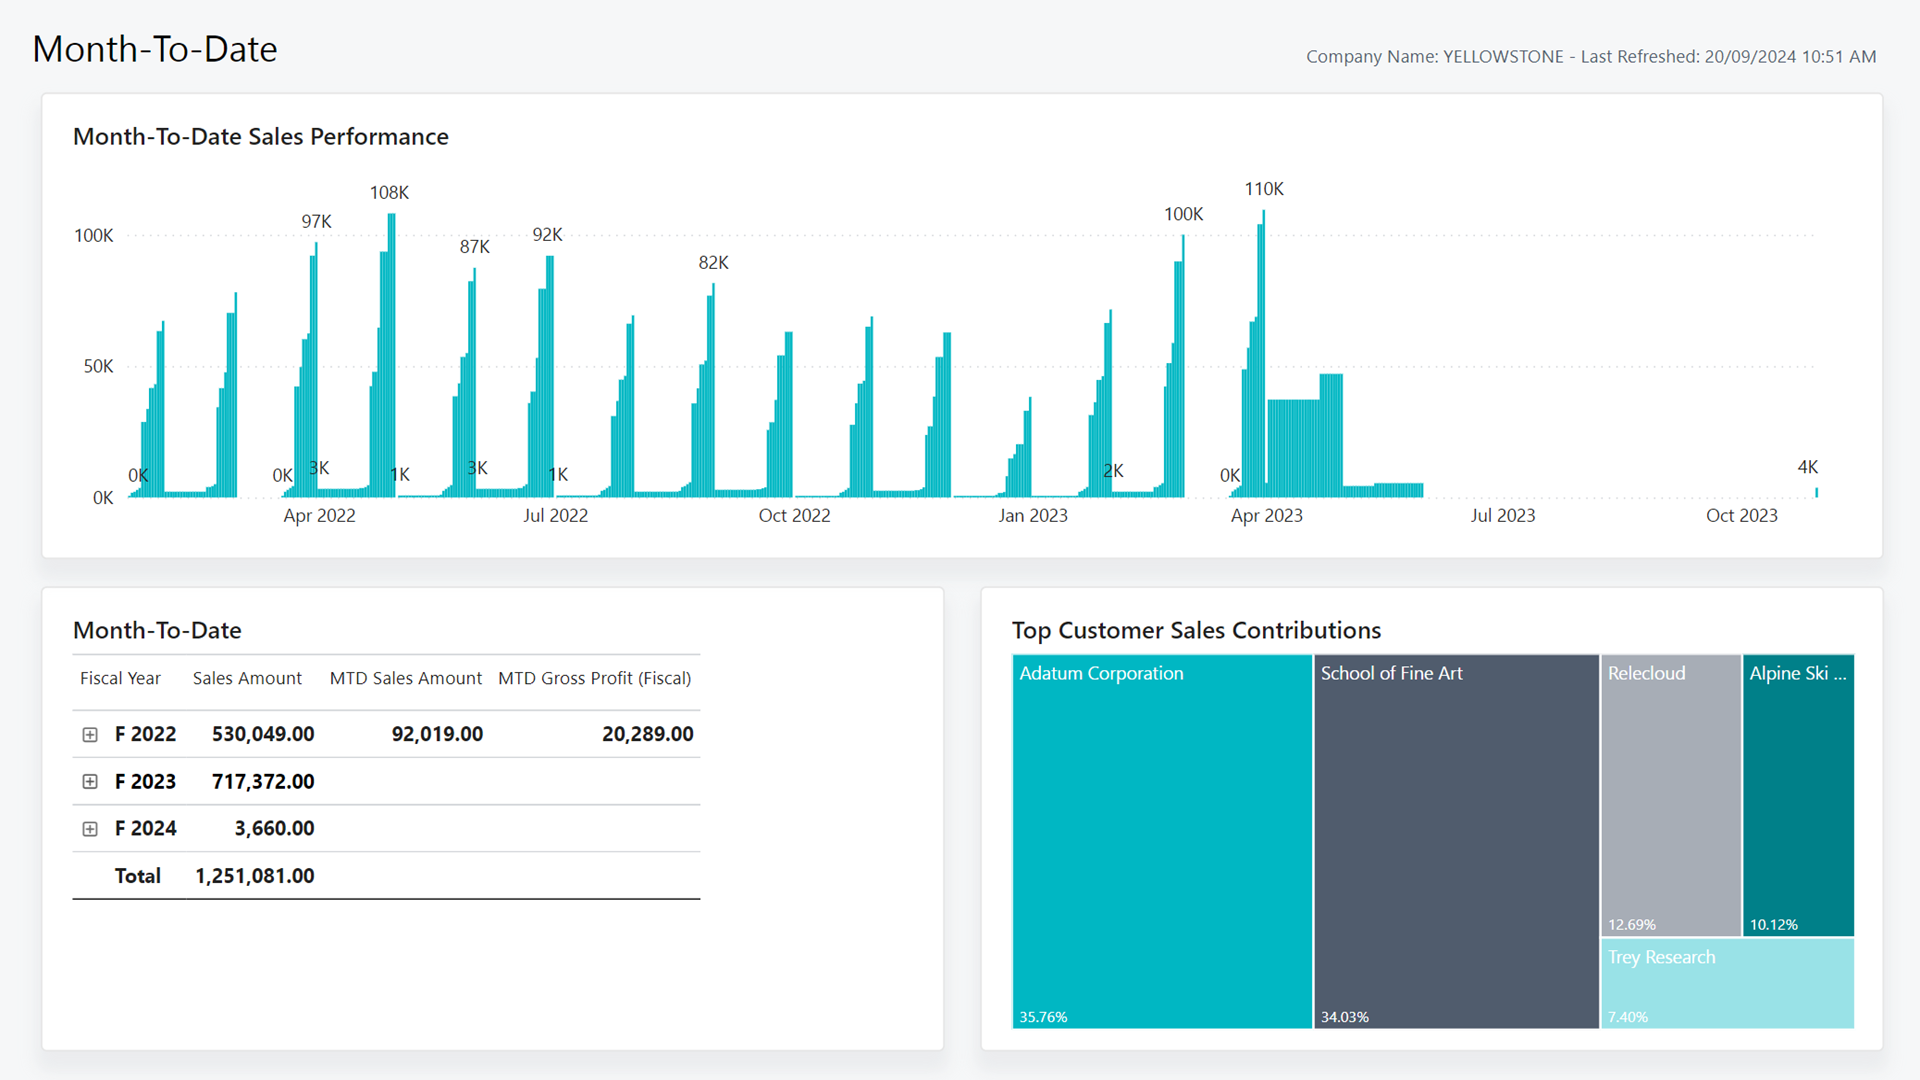The width and height of the screenshot is (1920, 1080).
Task: Expand the F 2024 fiscal year row
Action: [x=91, y=828]
